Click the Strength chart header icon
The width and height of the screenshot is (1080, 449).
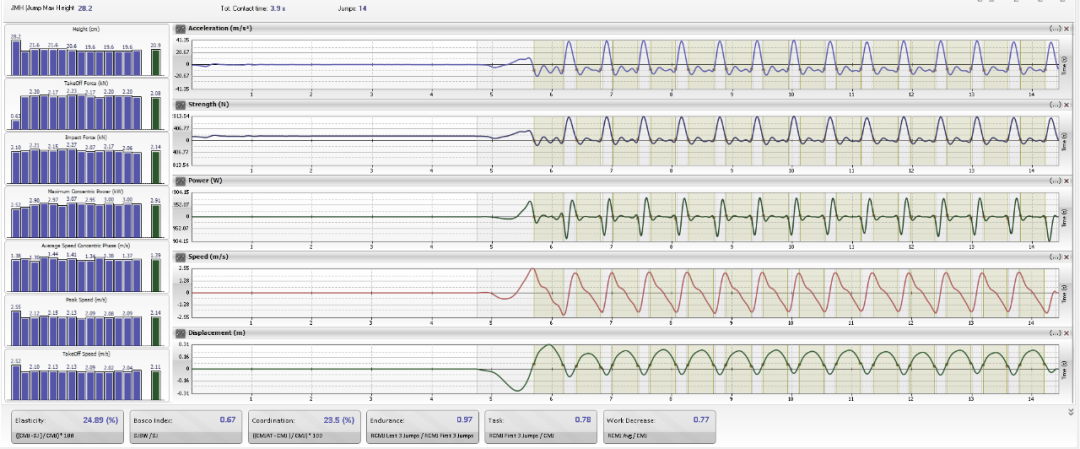click(180, 104)
